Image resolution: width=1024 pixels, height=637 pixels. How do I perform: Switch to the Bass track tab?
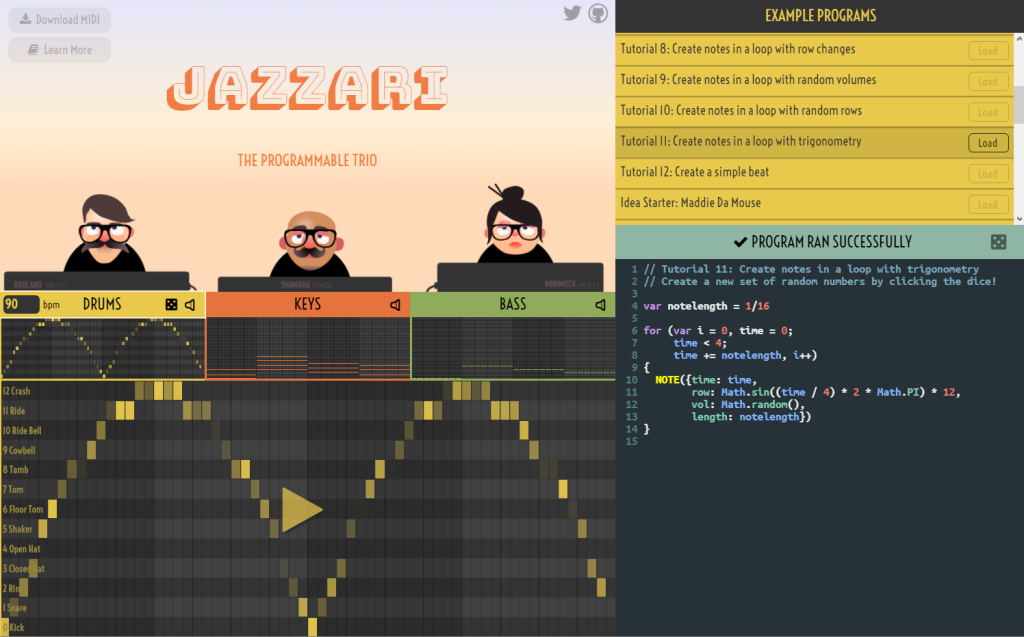512,304
